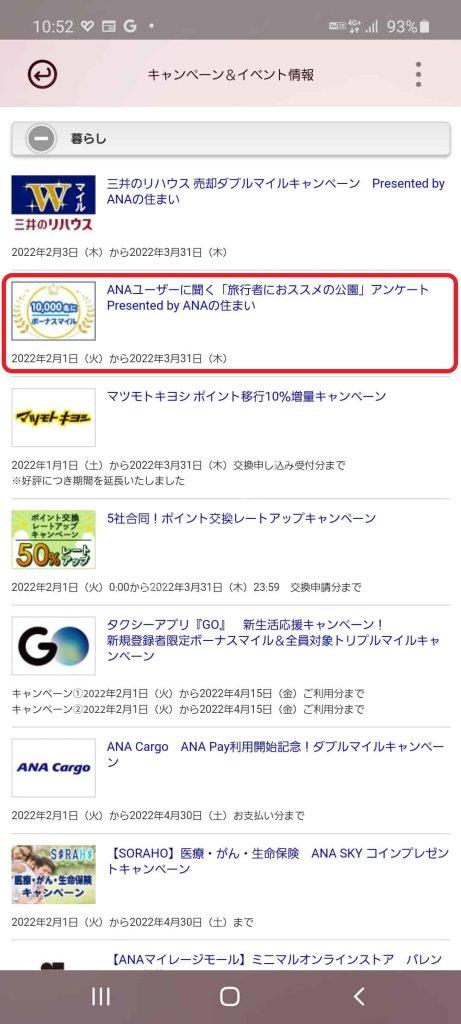Tap the GO taxi app logo
The height and width of the screenshot is (1024, 461).
(54, 646)
